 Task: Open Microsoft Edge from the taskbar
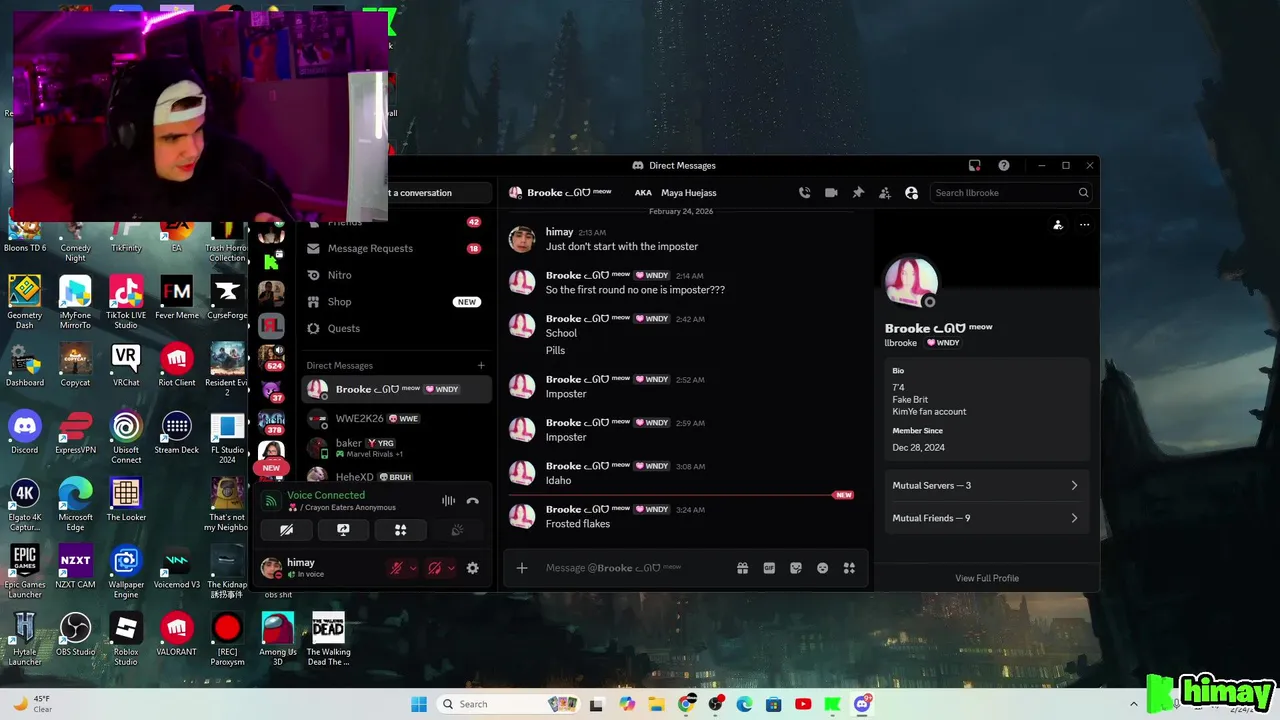click(744, 704)
